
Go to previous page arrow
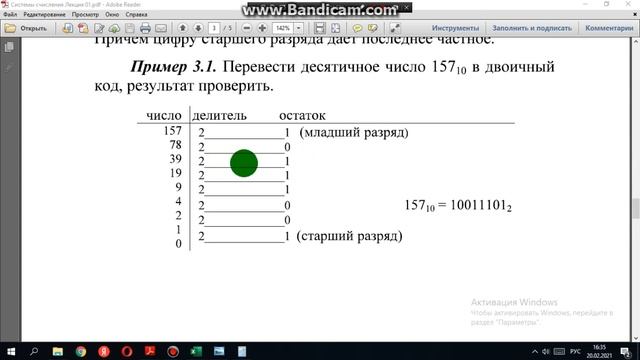click(x=183, y=28)
